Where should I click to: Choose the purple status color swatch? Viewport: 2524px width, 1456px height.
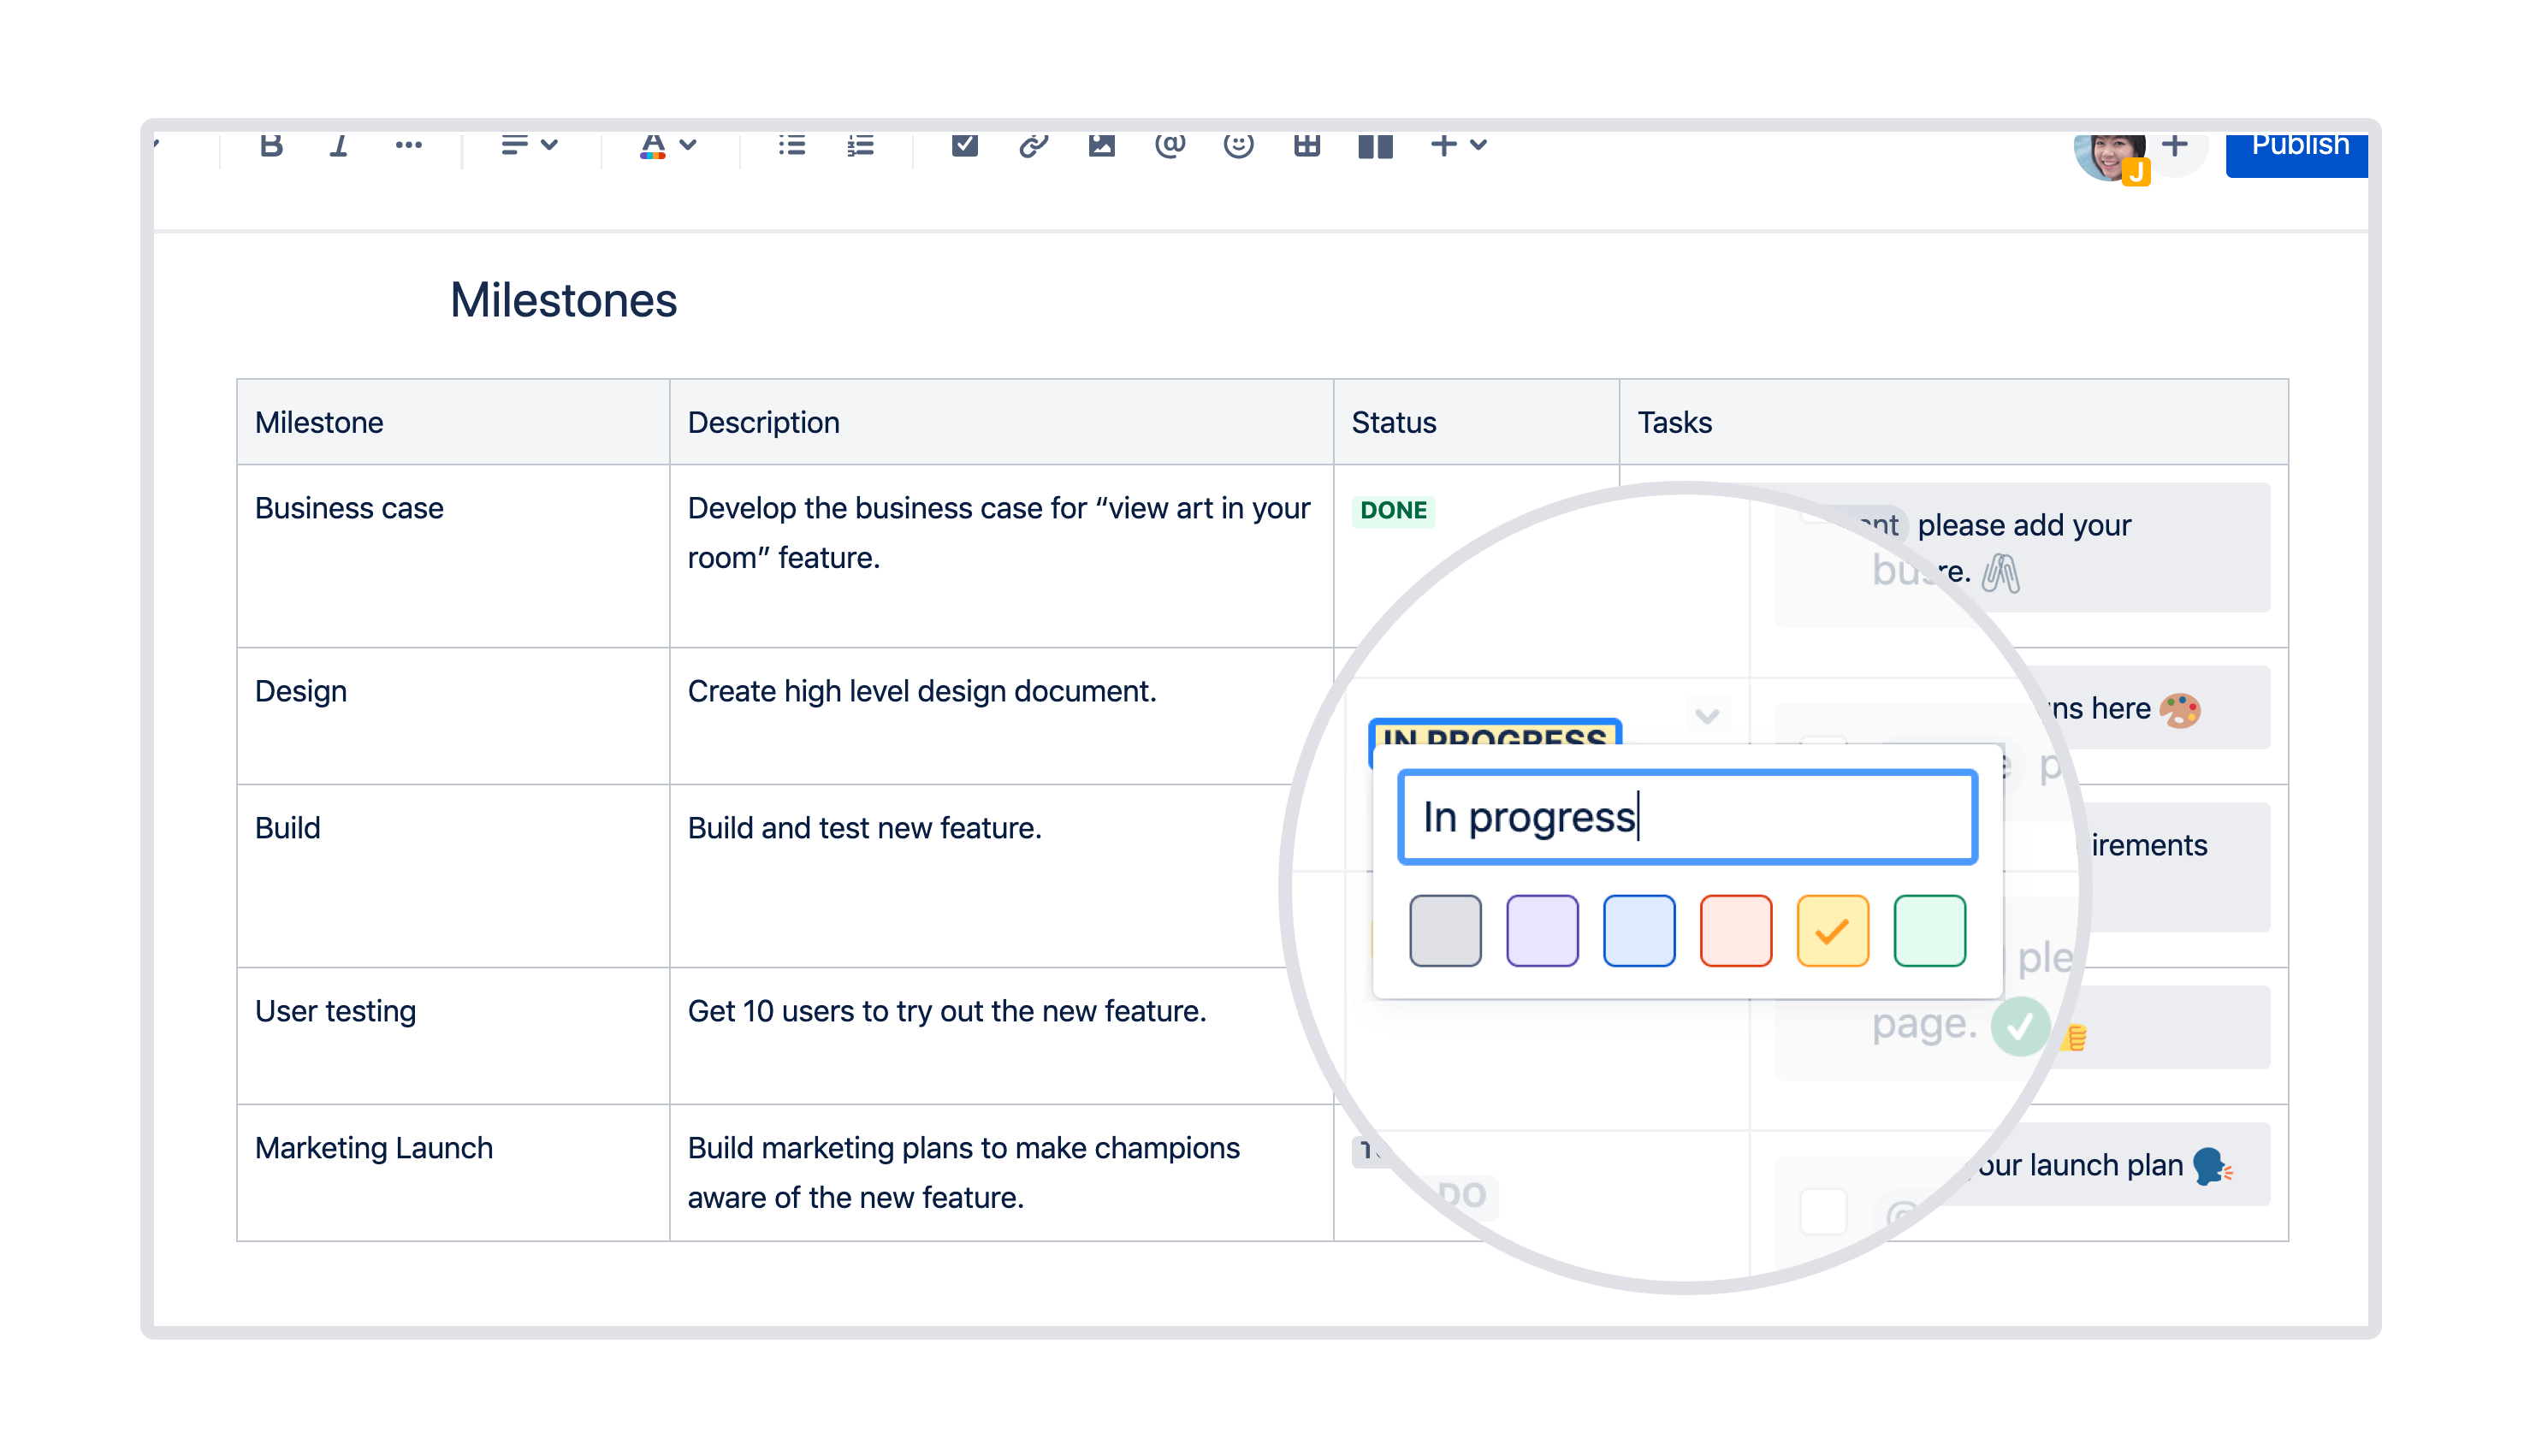pos(1542,931)
